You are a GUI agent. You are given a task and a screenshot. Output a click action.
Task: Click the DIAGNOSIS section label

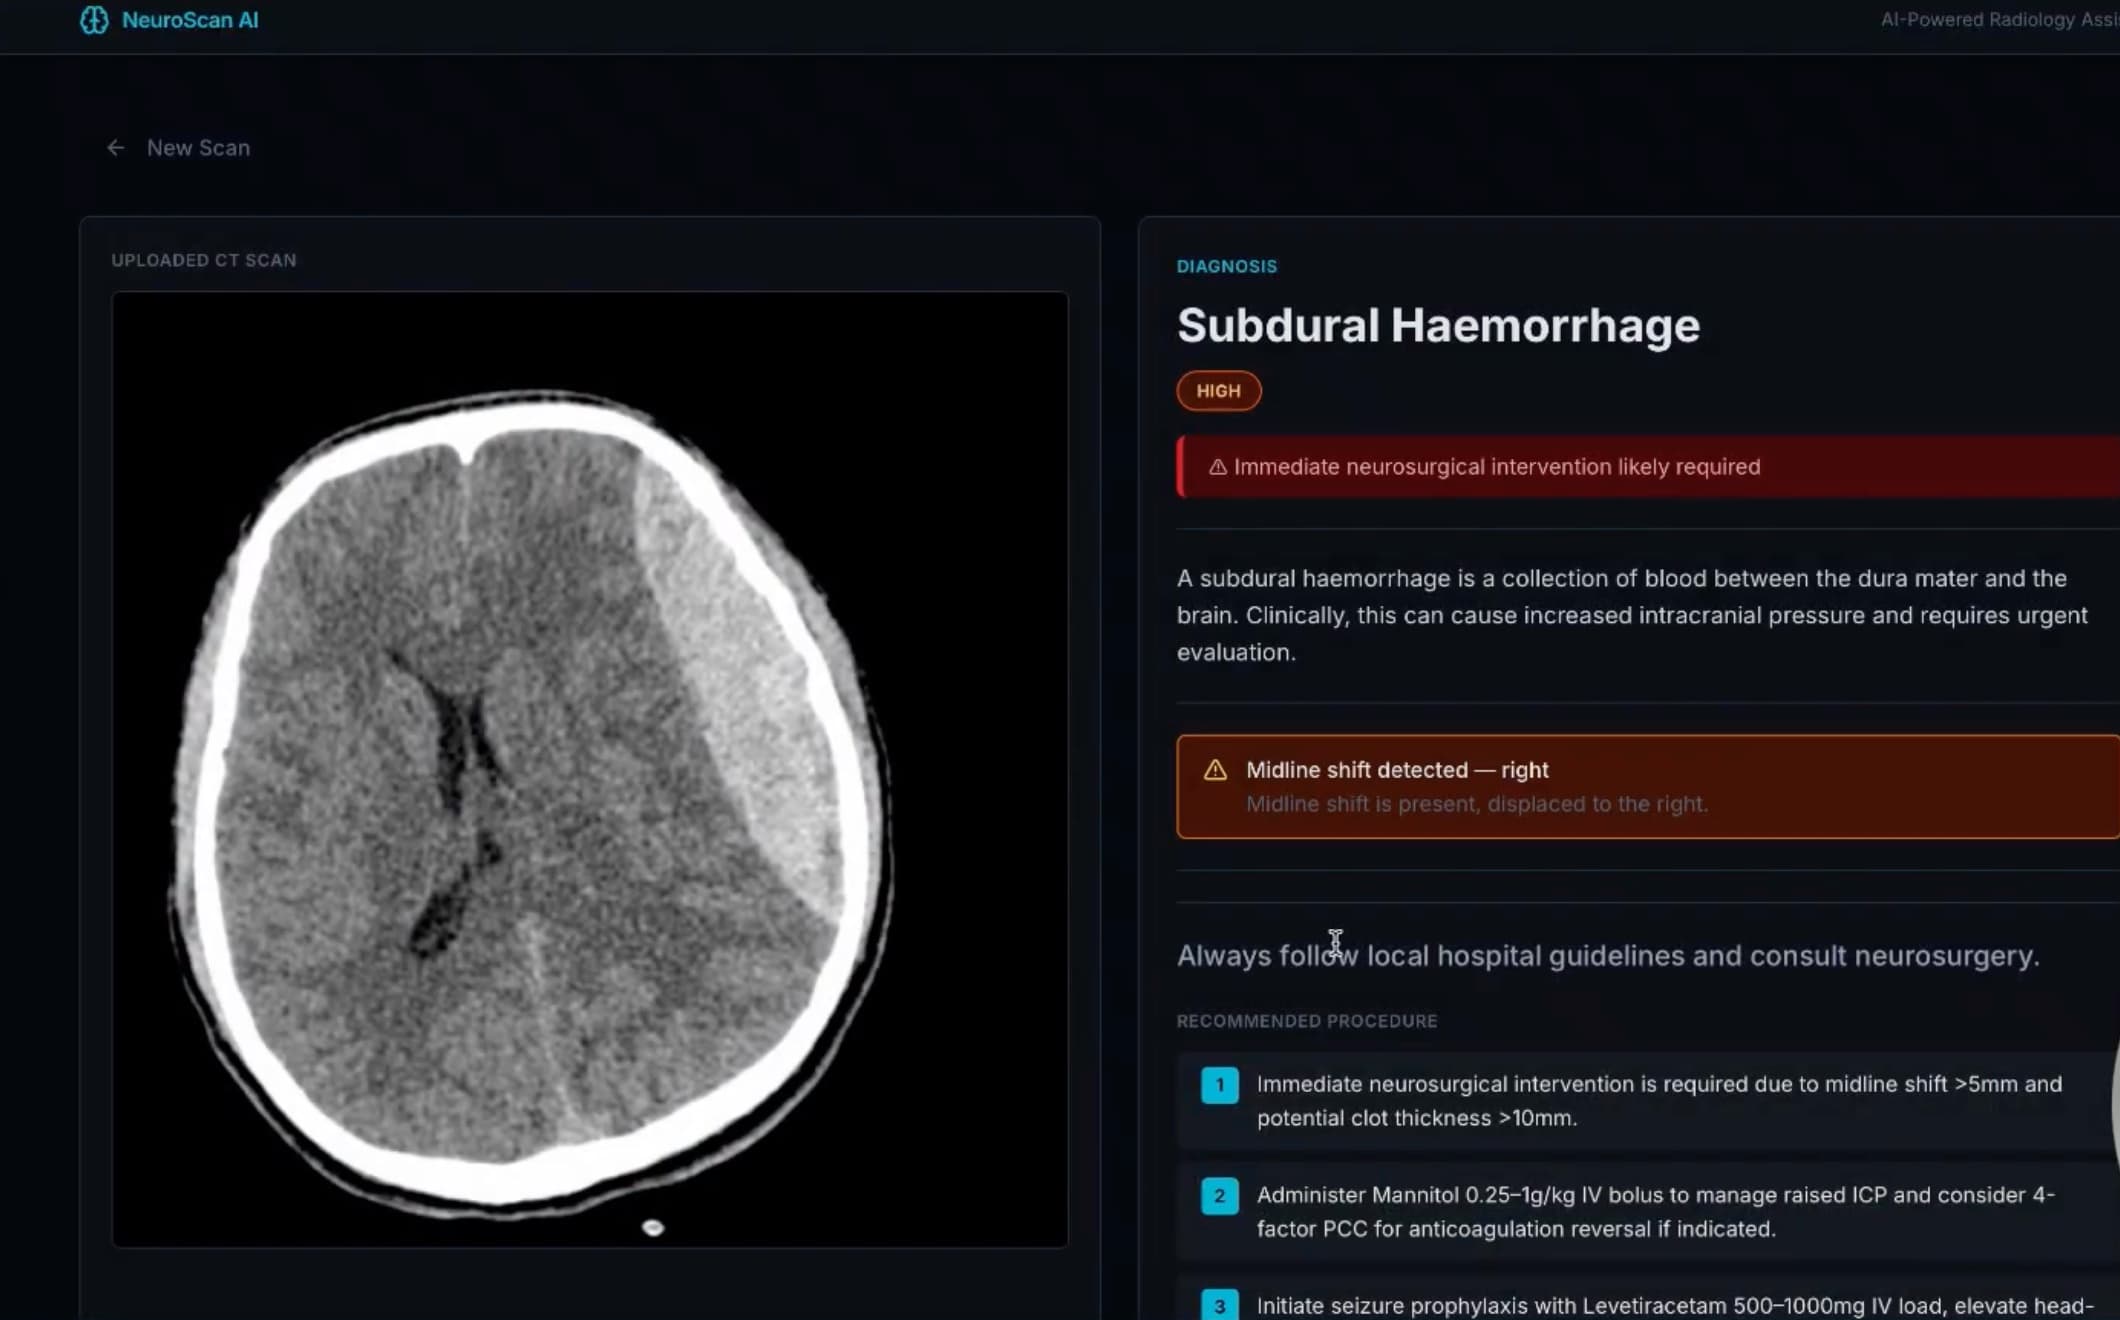point(1227,267)
